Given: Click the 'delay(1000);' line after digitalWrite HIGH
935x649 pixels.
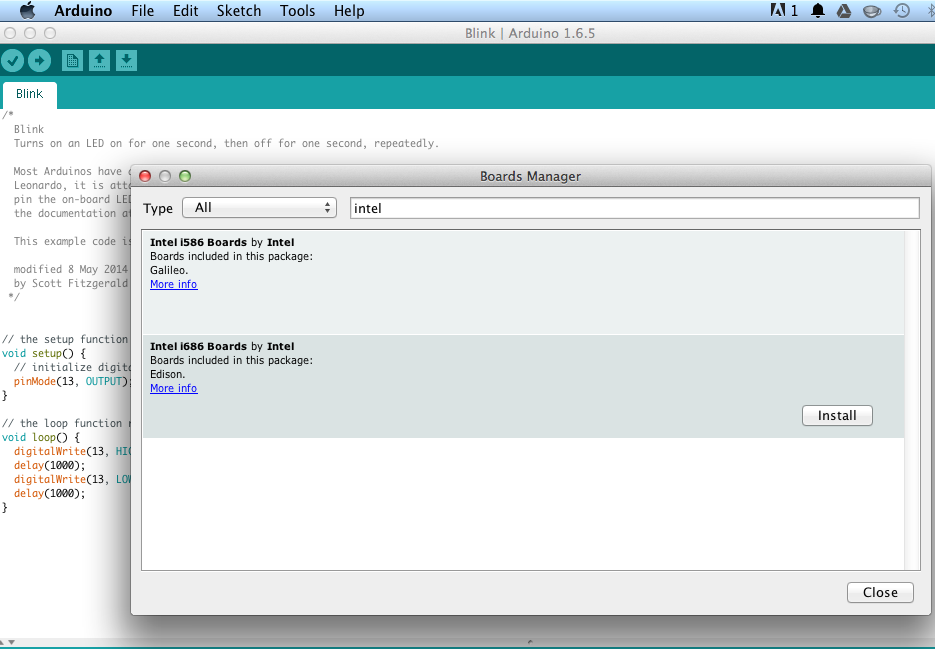Looking at the screenshot, I should 49,465.
